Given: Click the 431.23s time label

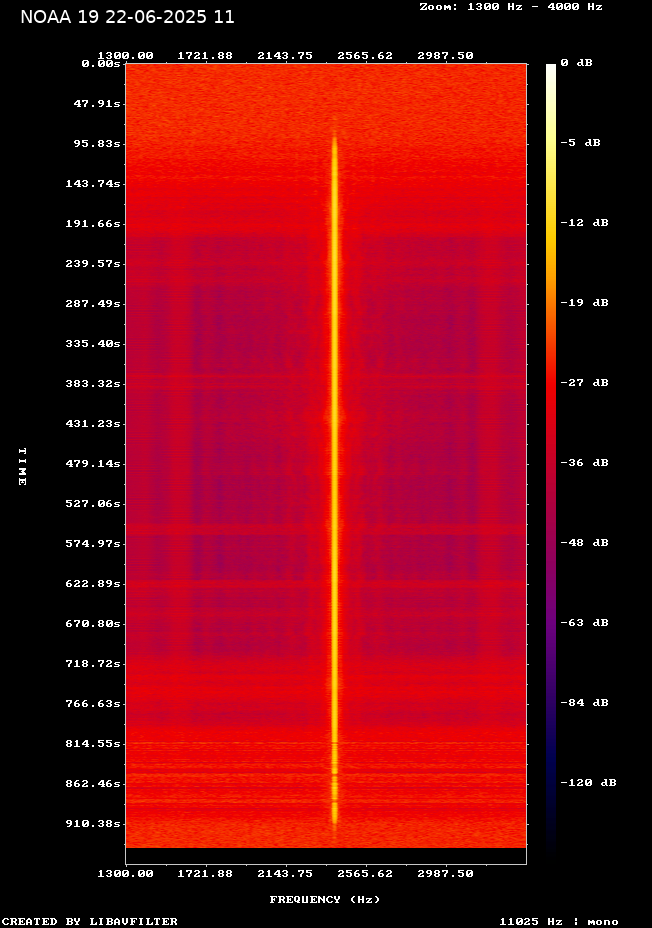Looking at the screenshot, I should pos(93,424).
